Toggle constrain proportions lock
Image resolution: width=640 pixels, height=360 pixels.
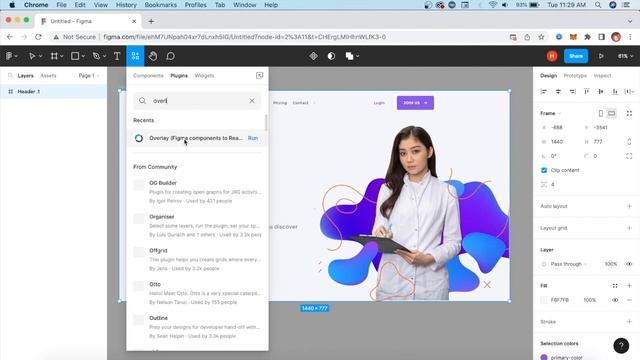click(x=629, y=142)
